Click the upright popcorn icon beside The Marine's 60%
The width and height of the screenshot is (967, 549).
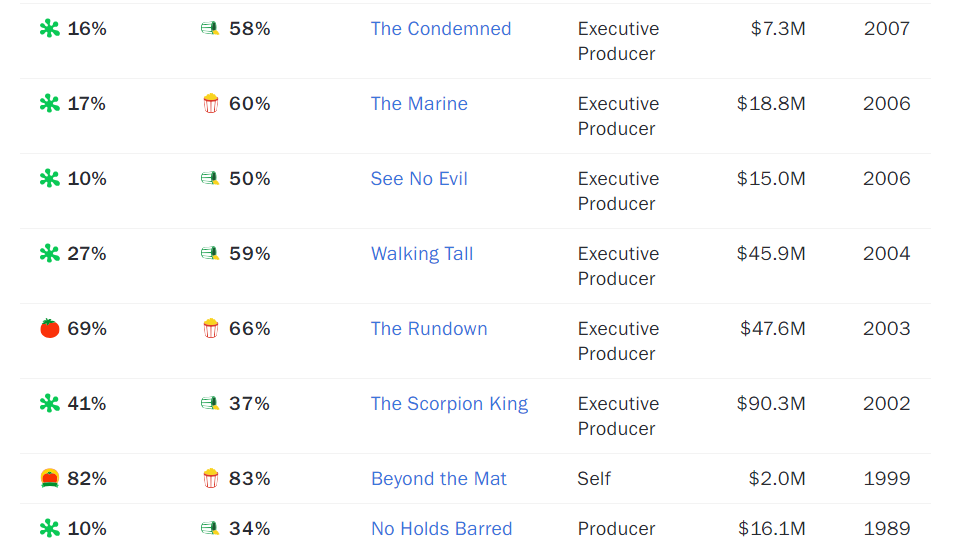tap(211, 103)
